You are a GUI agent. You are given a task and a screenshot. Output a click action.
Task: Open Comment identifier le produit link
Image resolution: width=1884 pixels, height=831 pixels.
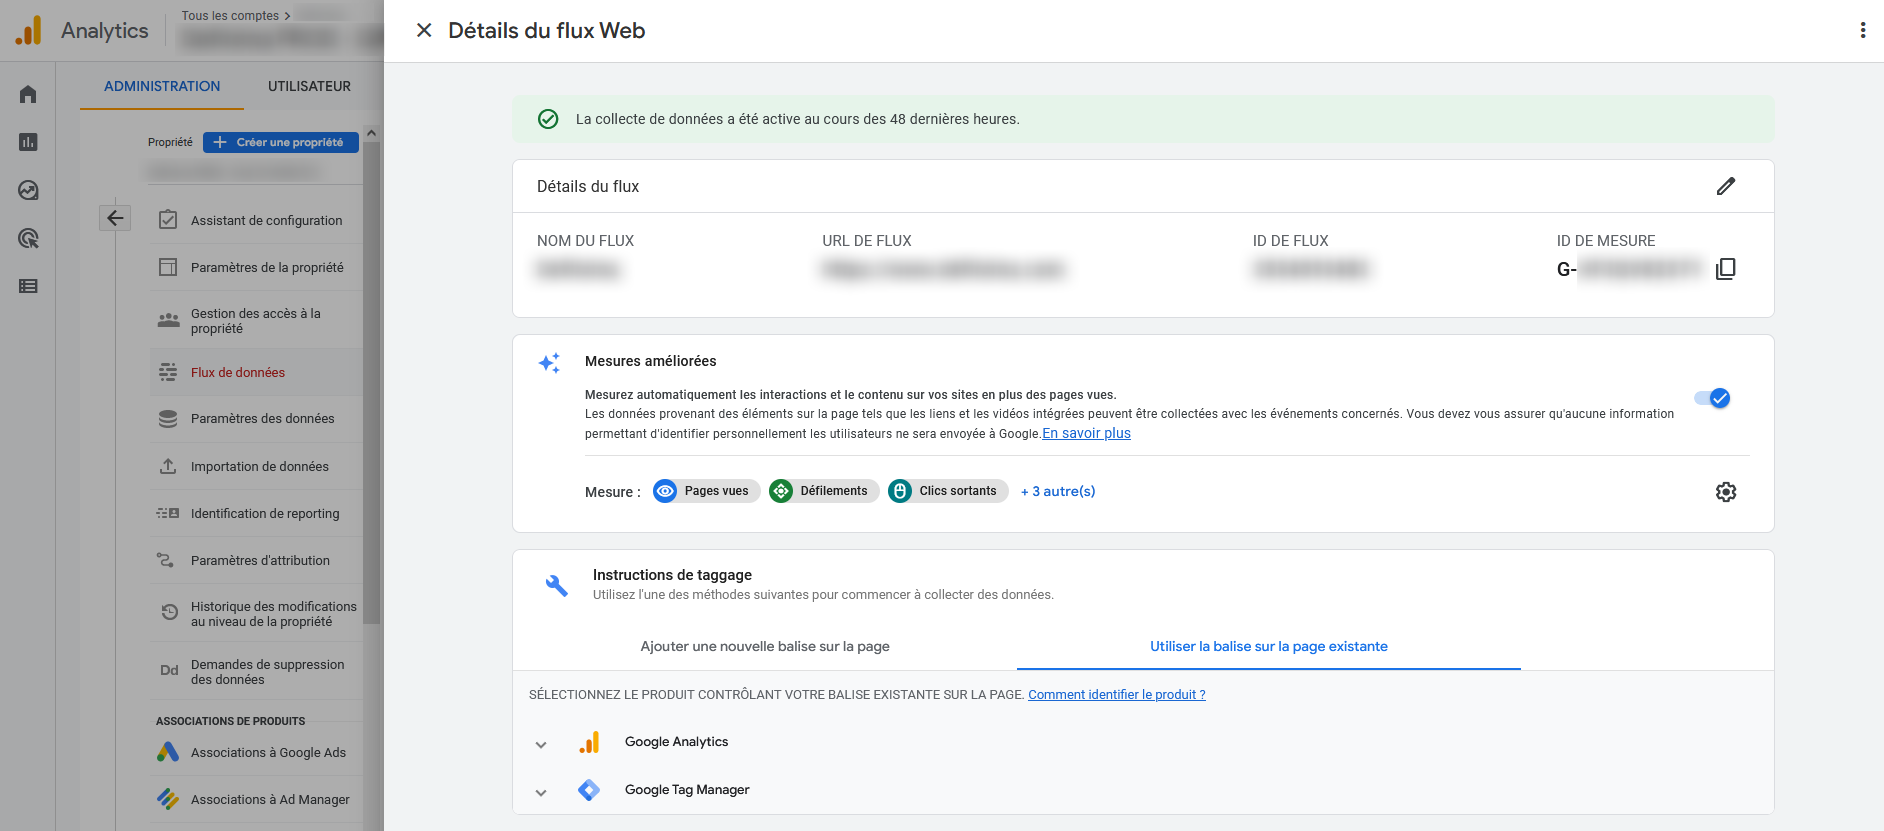point(1117,694)
